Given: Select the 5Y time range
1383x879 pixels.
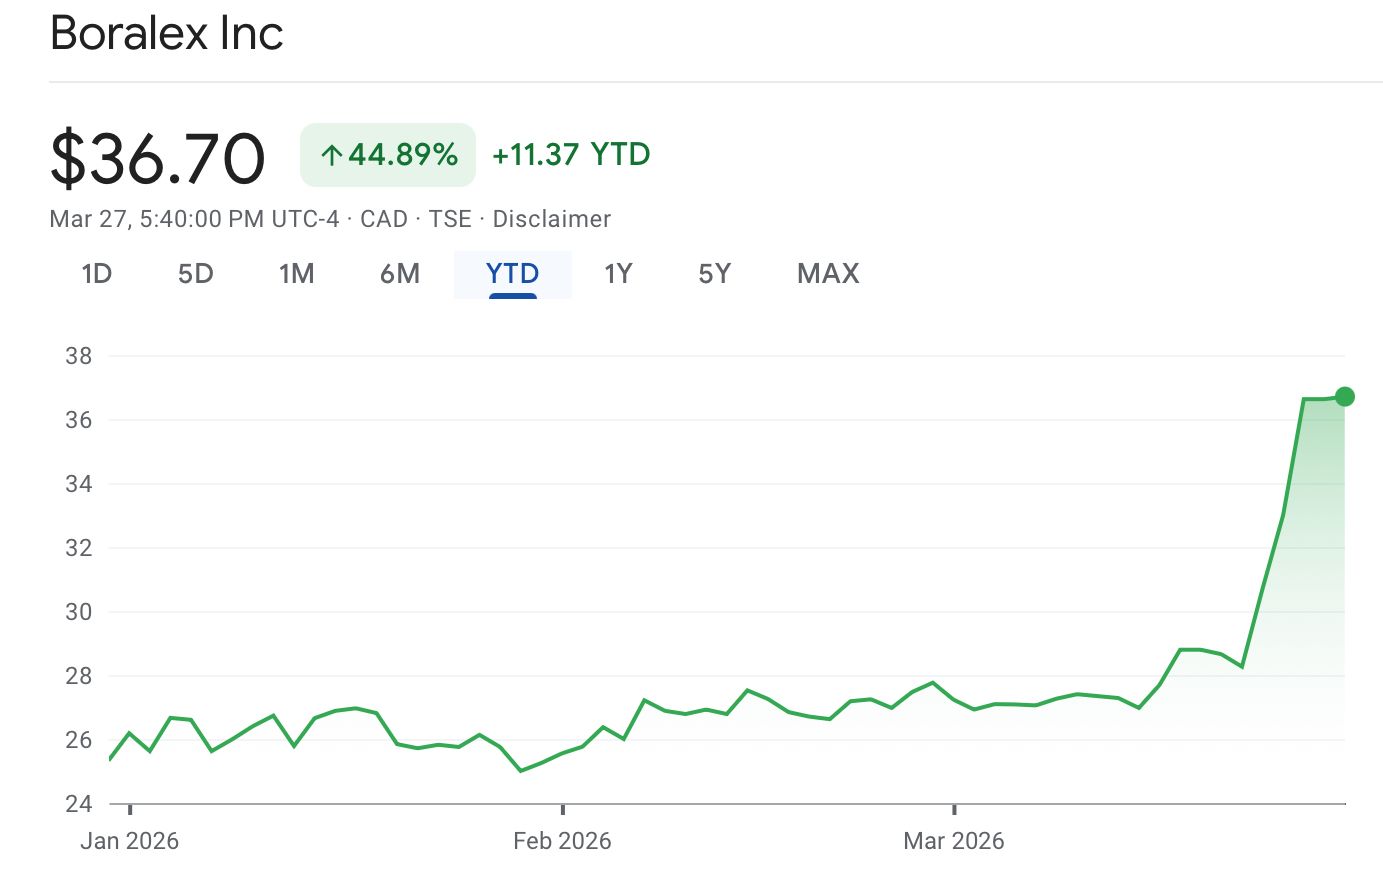Looking at the screenshot, I should click(714, 274).
